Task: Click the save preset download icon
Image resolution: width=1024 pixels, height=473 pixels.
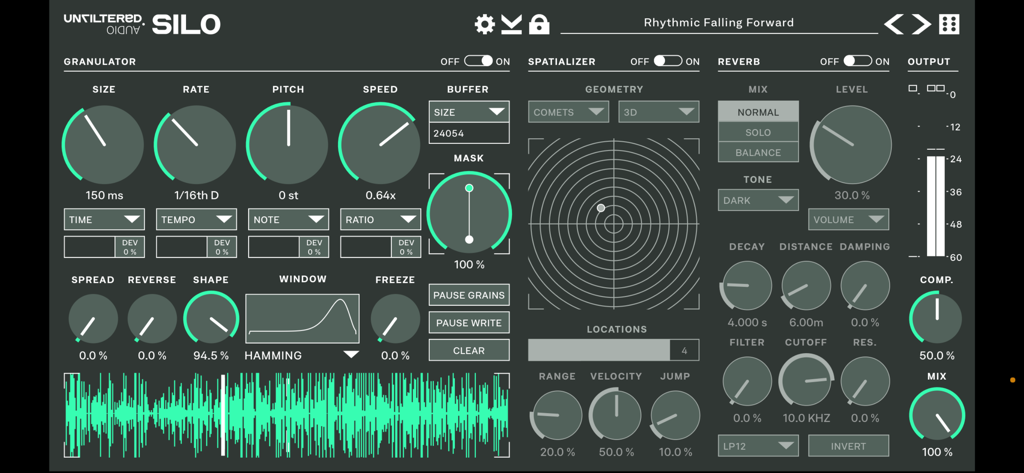Action: coord(512,24)
